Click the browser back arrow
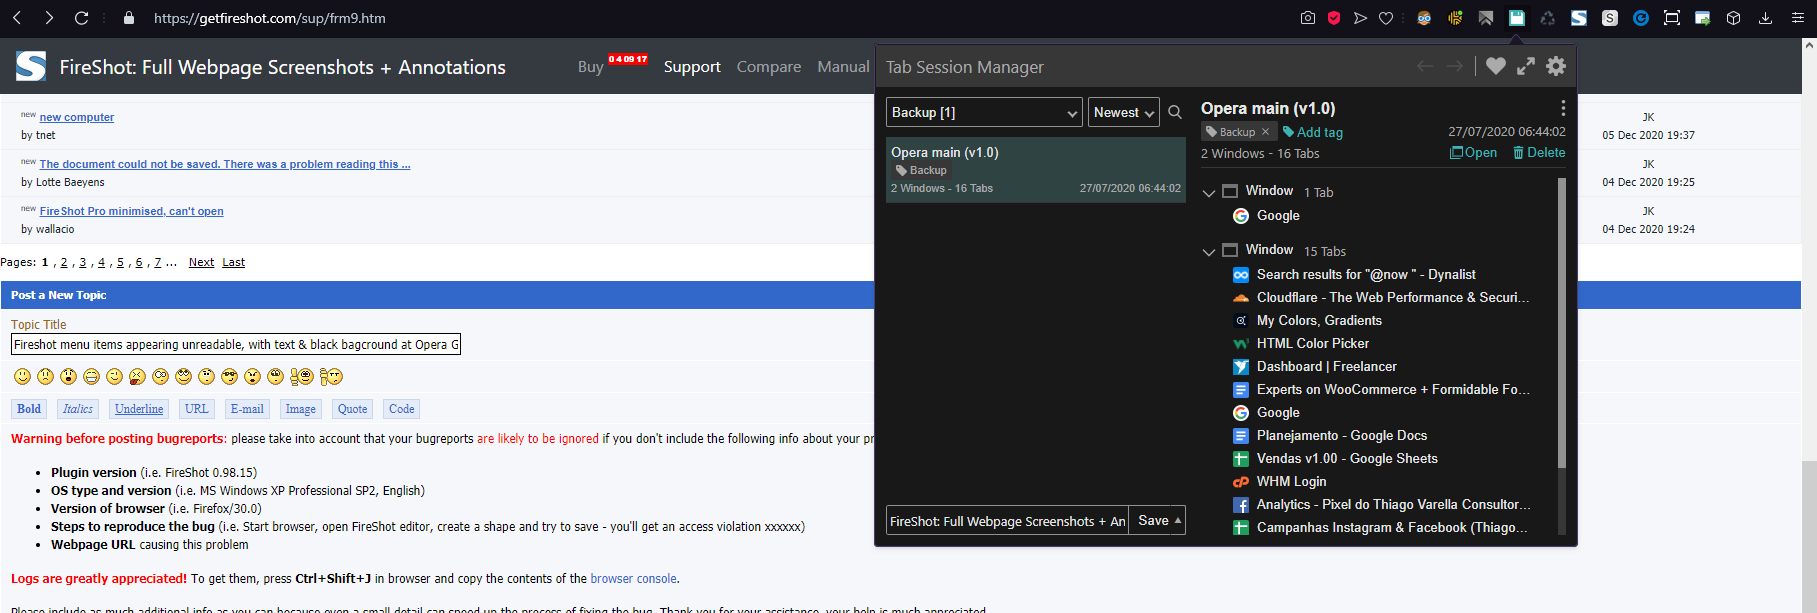Image resolution: width=1817 pixels, height=613 pixels. (x=17, y=18)
